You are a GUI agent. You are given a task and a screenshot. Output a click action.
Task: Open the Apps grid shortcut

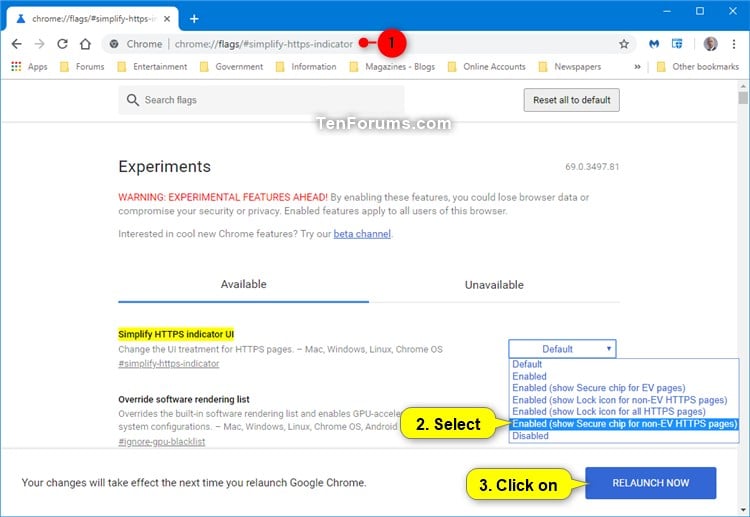29,66
